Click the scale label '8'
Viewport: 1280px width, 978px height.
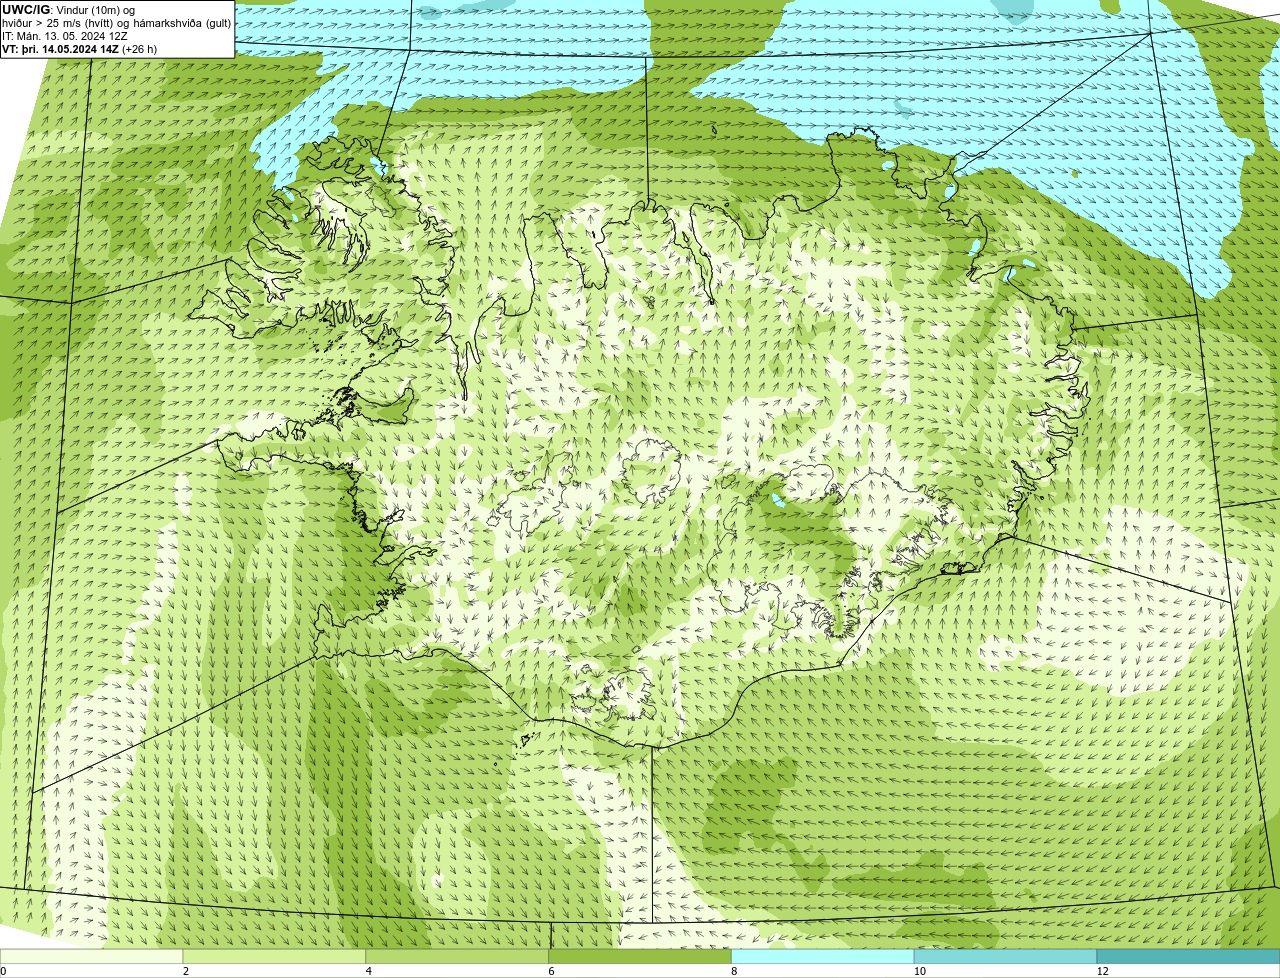(x=734, y=971)
